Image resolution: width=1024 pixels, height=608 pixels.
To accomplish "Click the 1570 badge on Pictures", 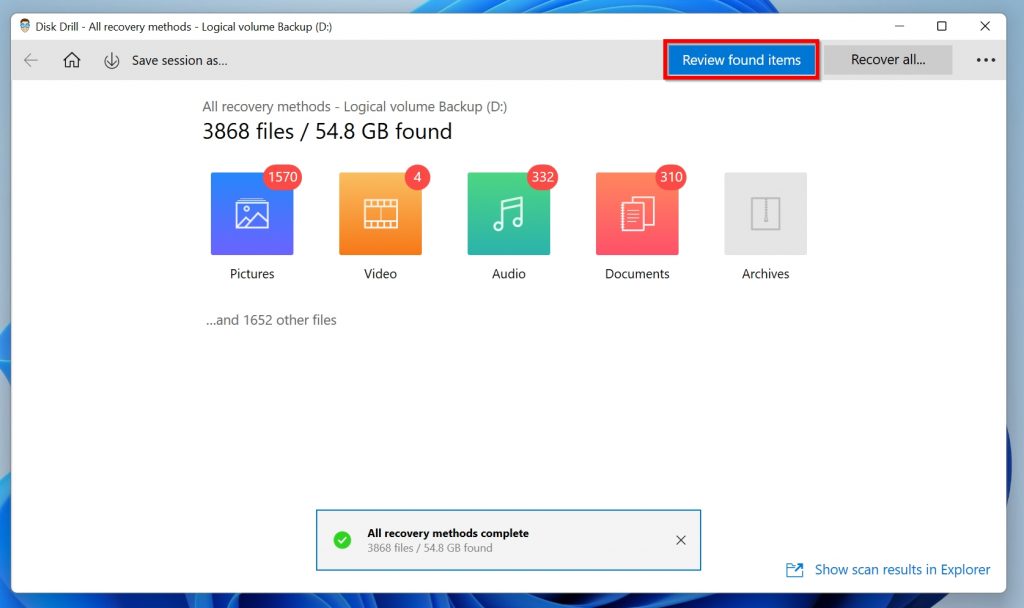I will [x=281, y=177].
